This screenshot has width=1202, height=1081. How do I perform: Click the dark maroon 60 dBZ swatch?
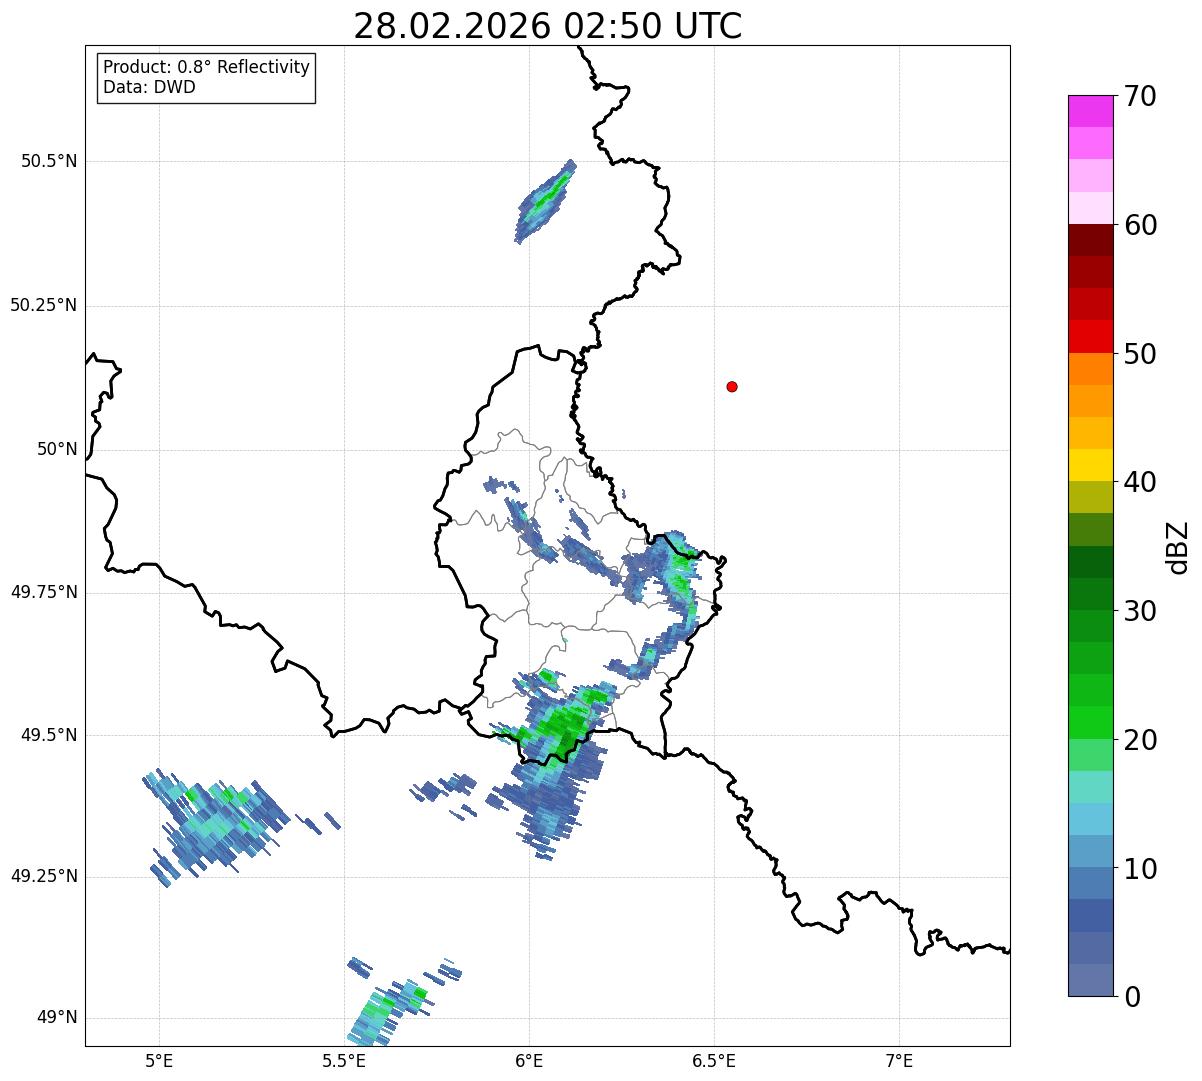click(x=1090, y=240)
